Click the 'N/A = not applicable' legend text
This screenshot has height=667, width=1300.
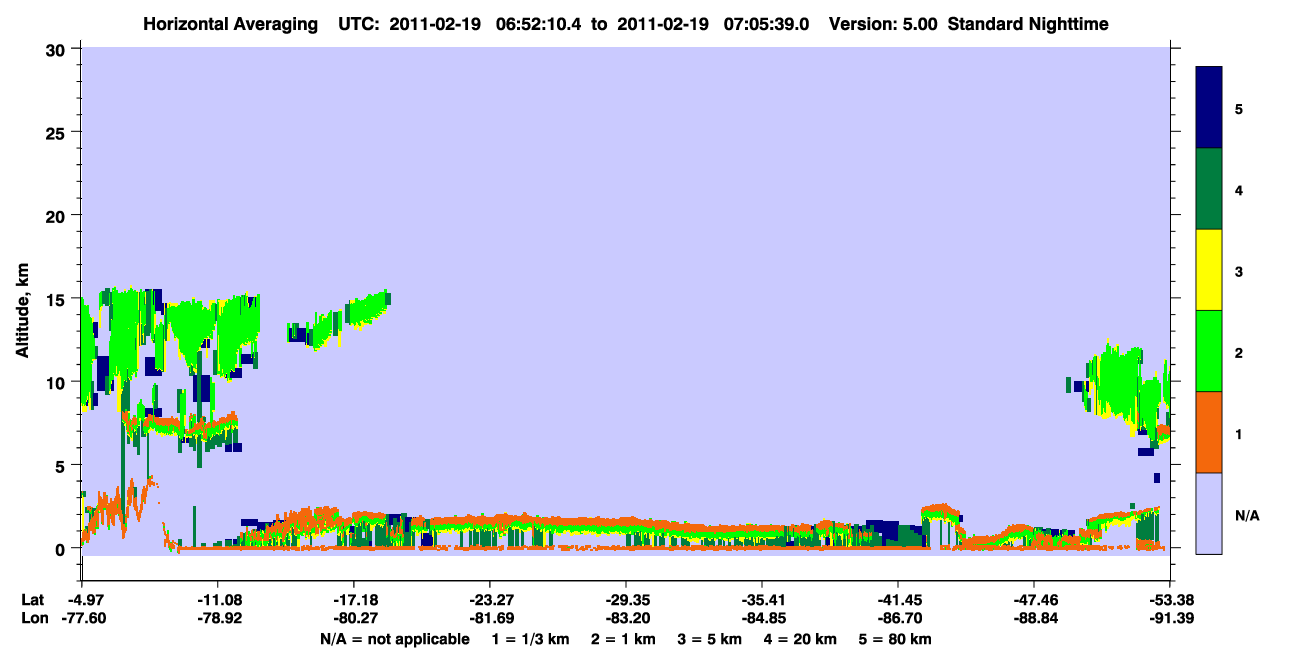point(395,638)
